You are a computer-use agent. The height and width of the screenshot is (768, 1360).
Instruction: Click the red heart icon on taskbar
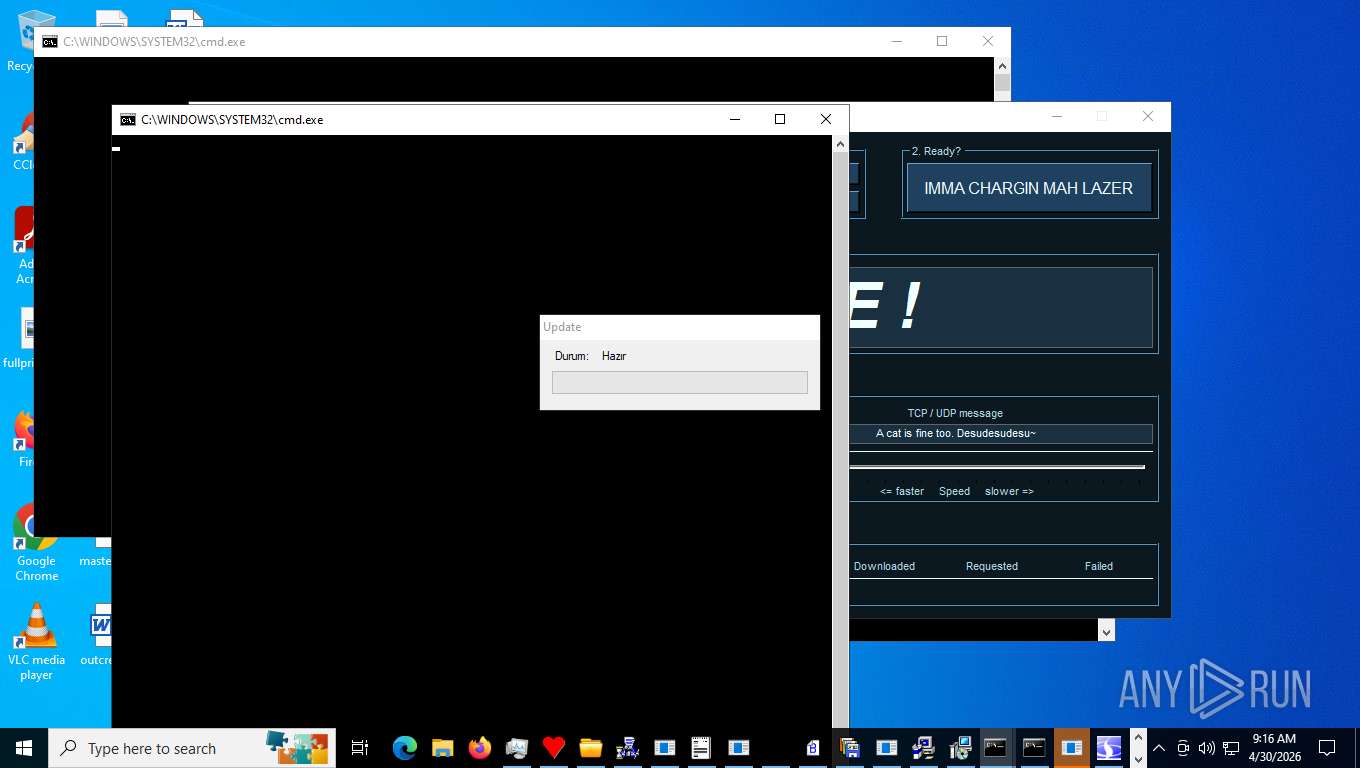(554, 748)
